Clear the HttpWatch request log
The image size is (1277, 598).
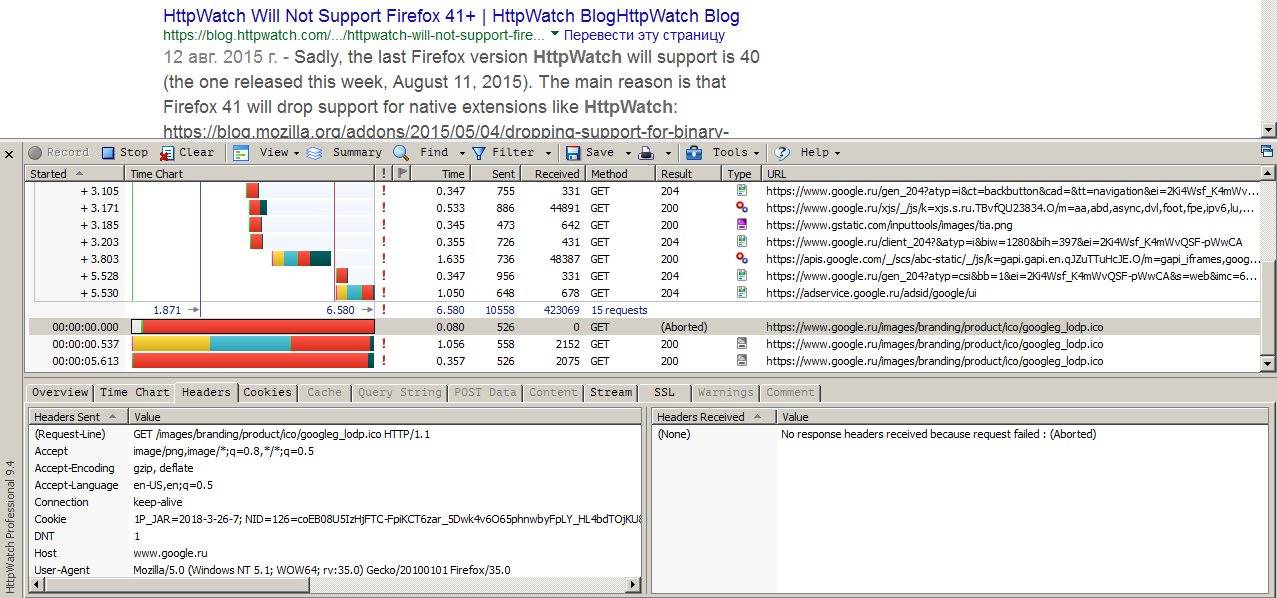click(x=187, y=153)
